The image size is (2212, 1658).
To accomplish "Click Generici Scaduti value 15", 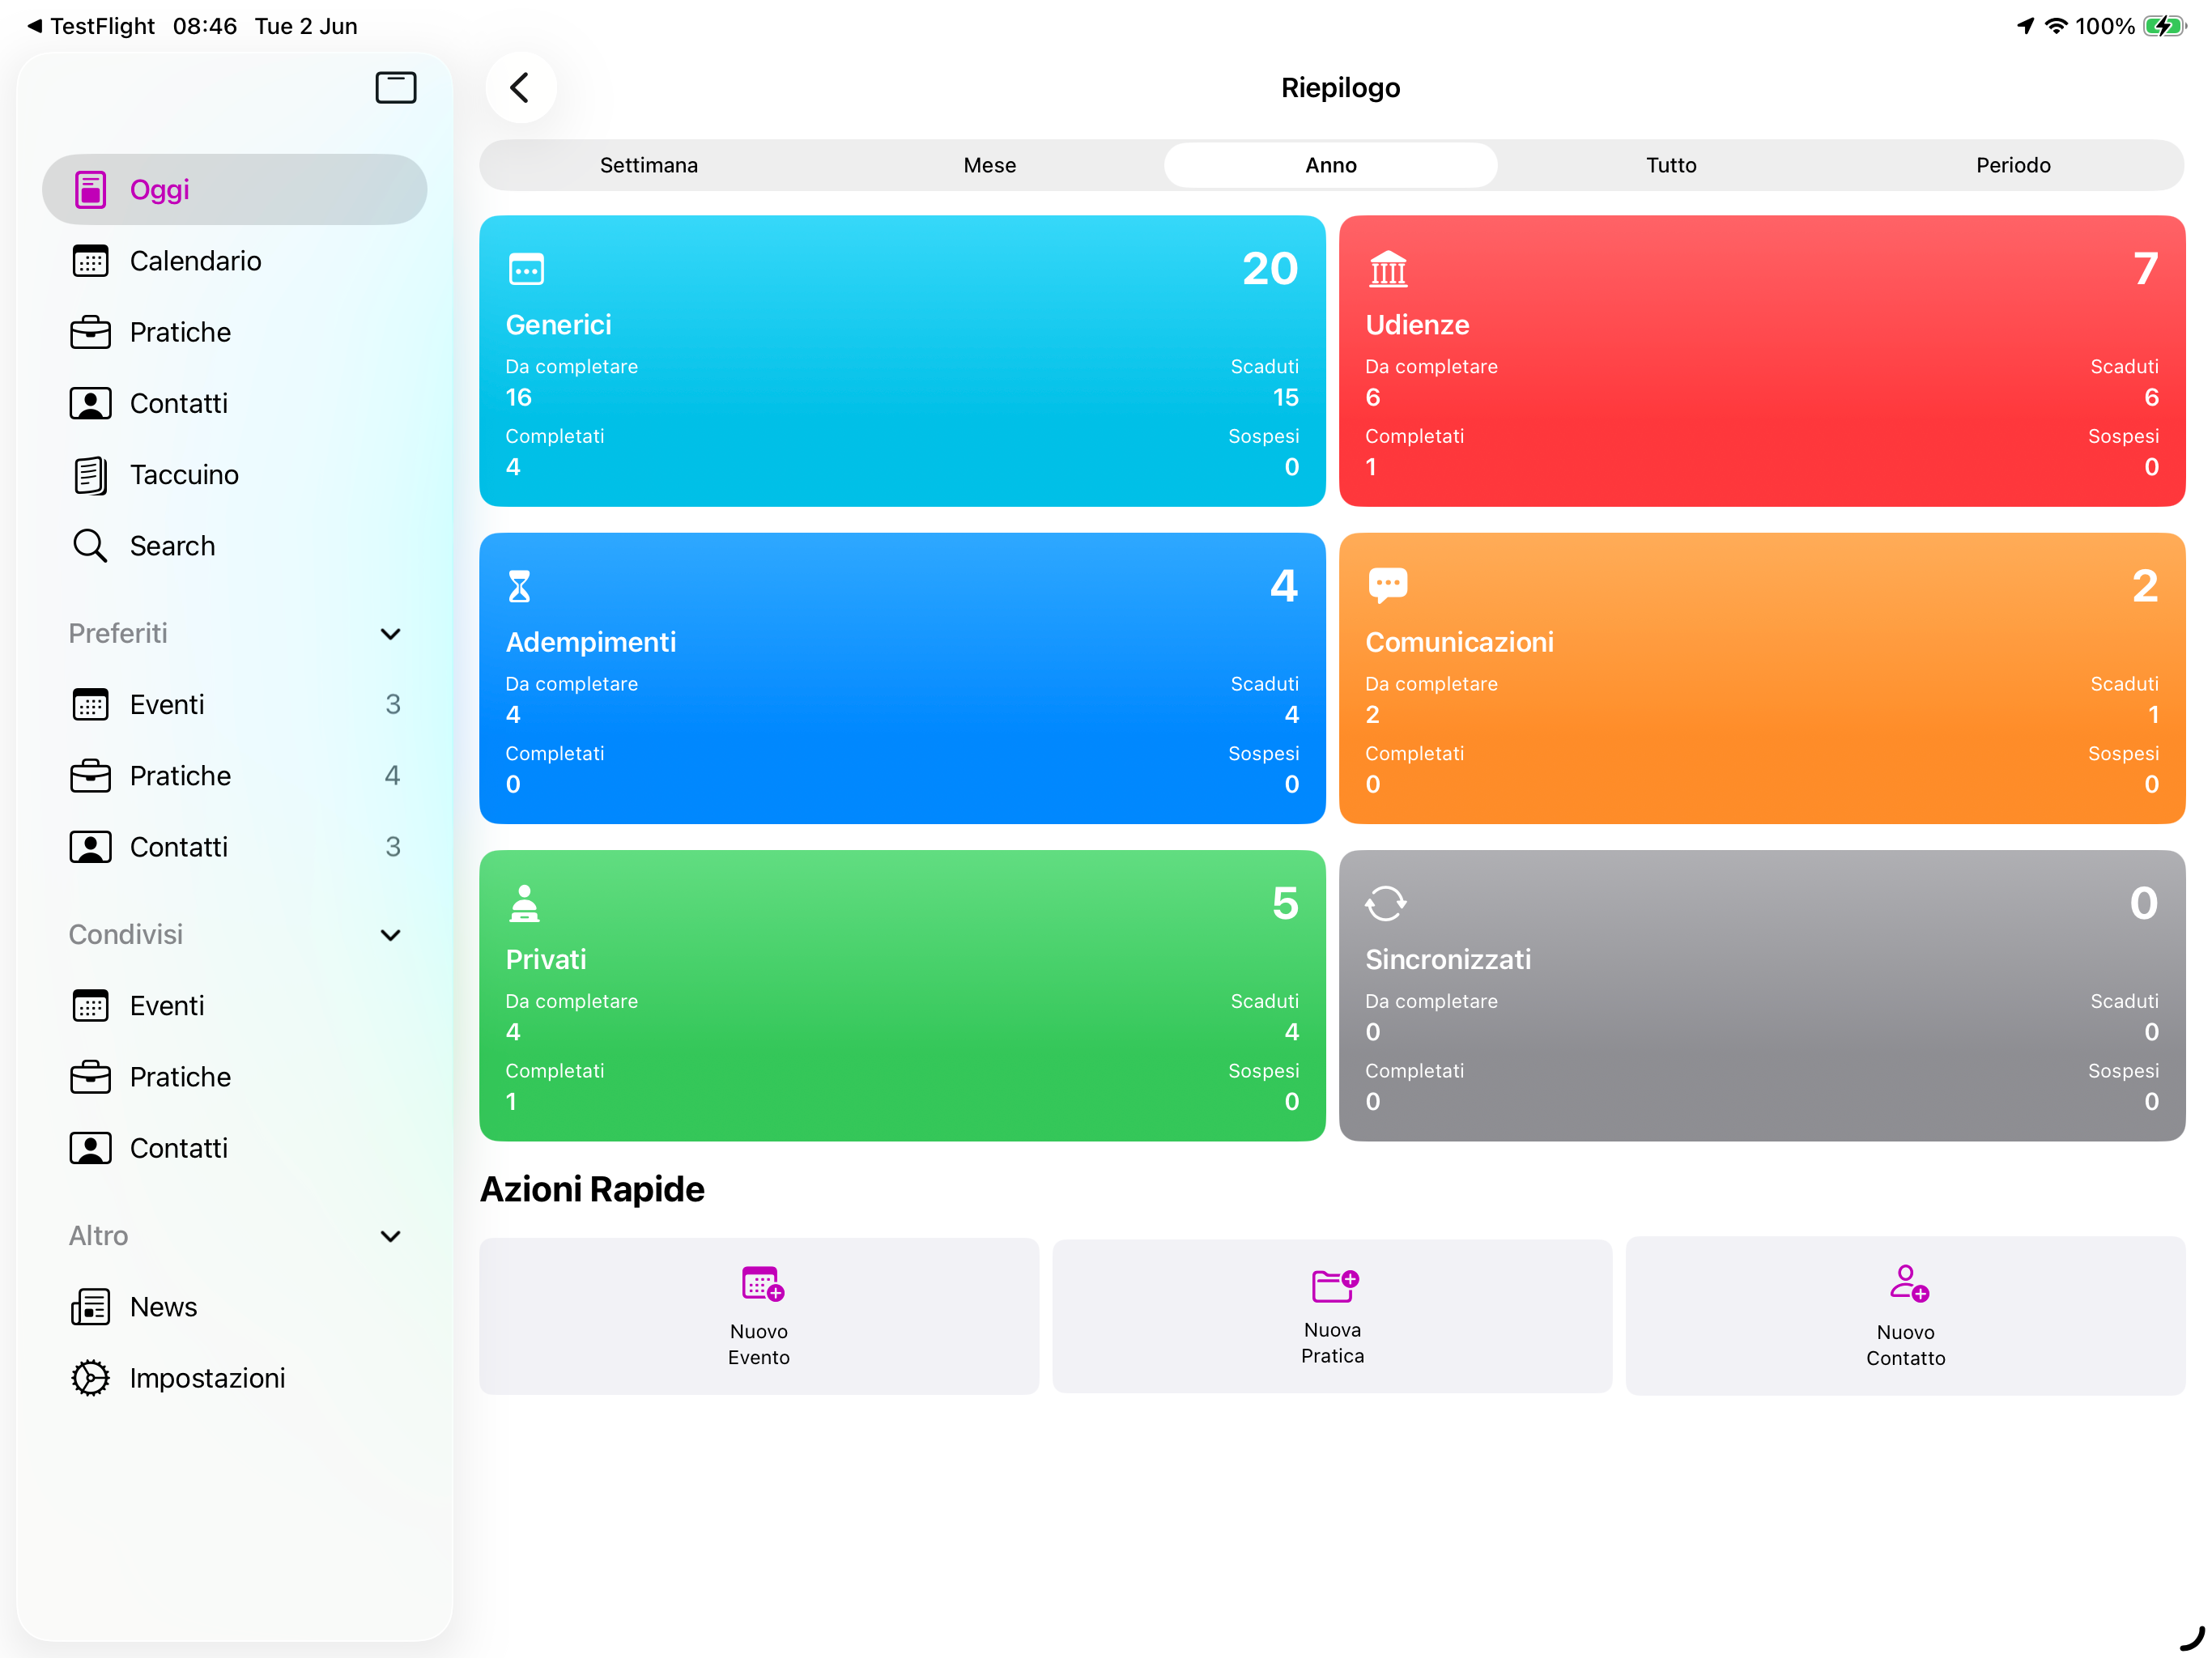I will [x=1285, y=397].
